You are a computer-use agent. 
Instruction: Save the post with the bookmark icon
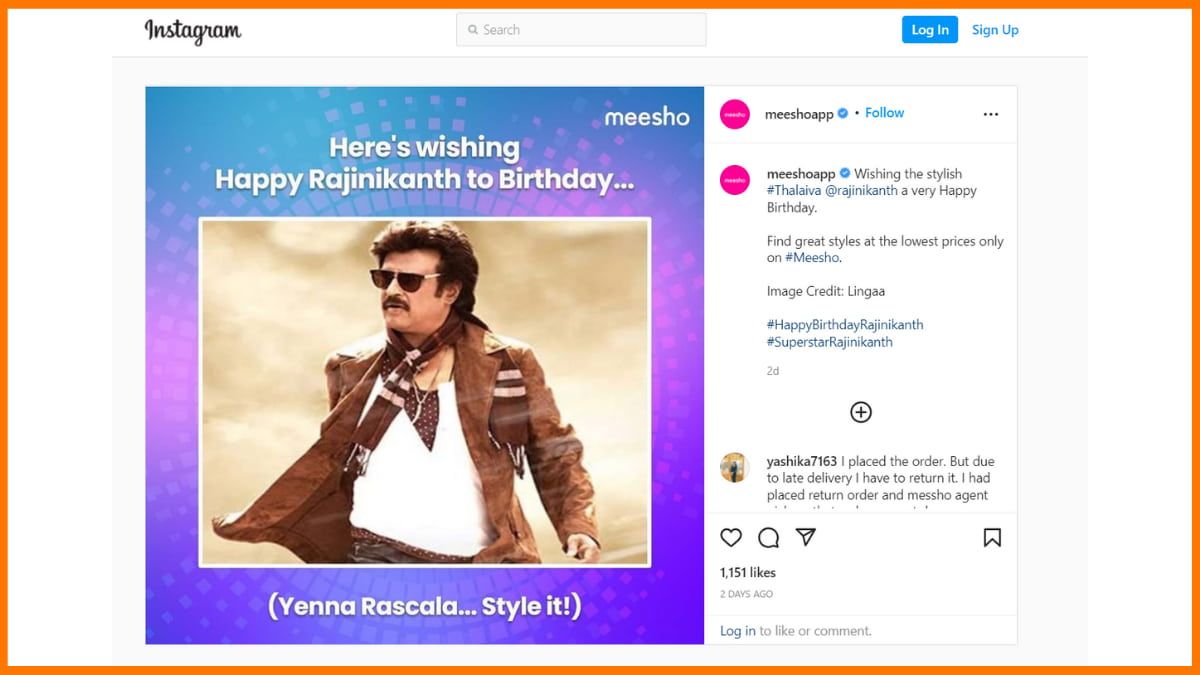[x=993, y=538]
